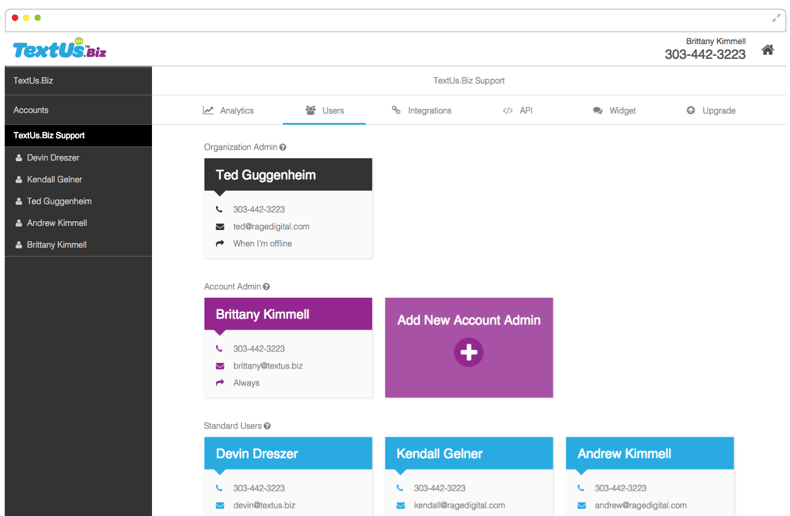Click the Widget chat bubbles icon
The width and height of the screenshot is (790, 516).
coord(598,110)
